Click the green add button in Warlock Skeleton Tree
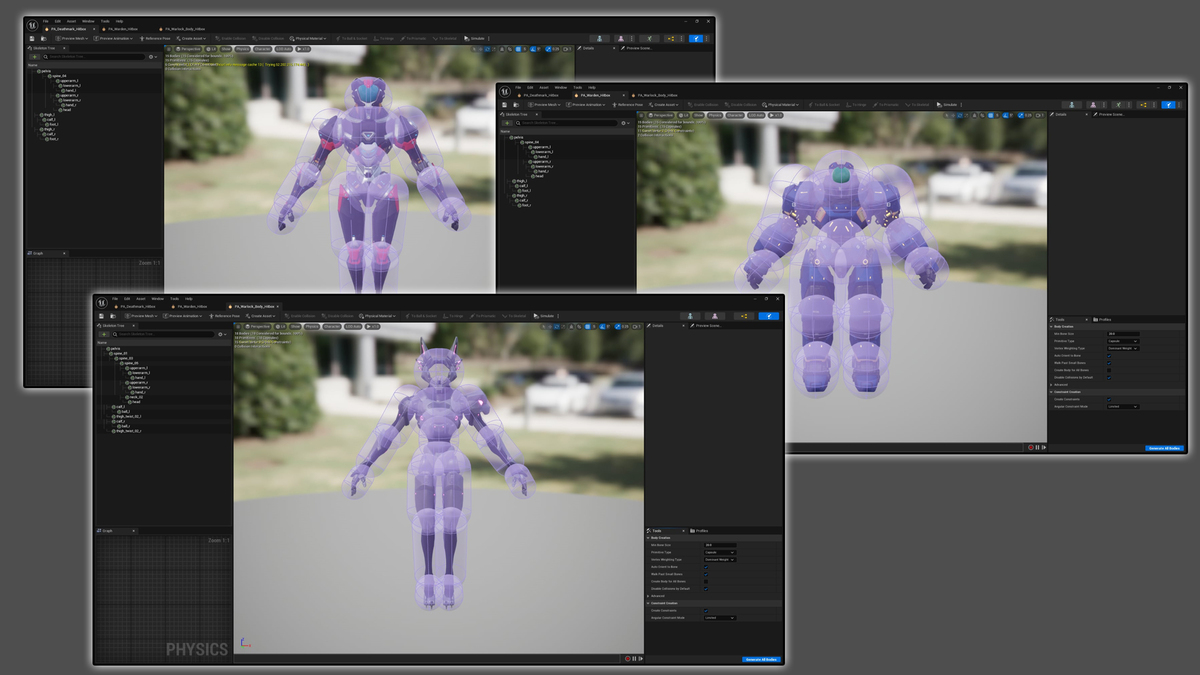Screen dimensions: 1200x675 click(x=105, y=335)
